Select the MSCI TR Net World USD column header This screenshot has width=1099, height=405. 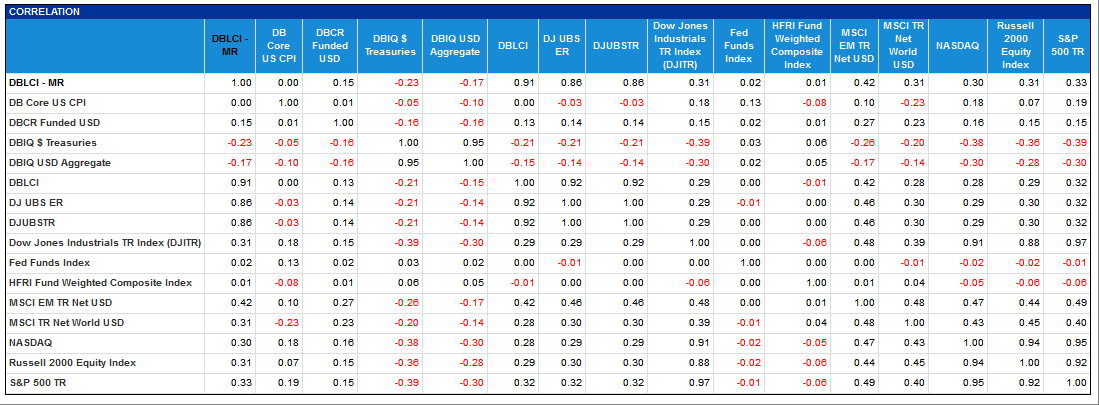click(903, 46)
